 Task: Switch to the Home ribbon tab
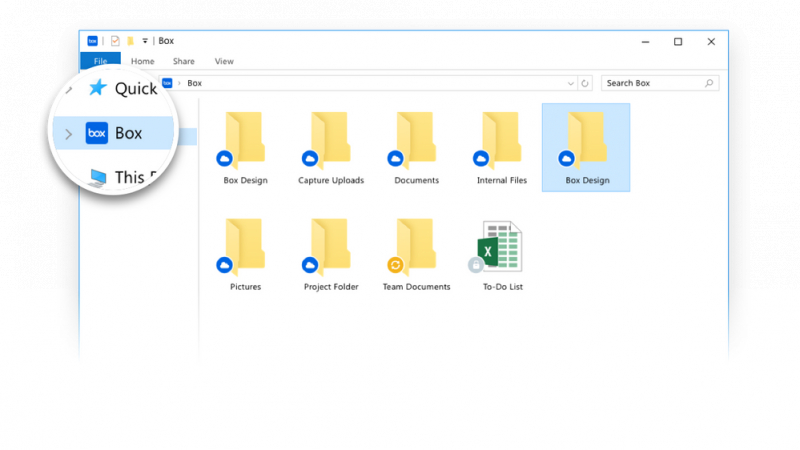coord(142,61)
